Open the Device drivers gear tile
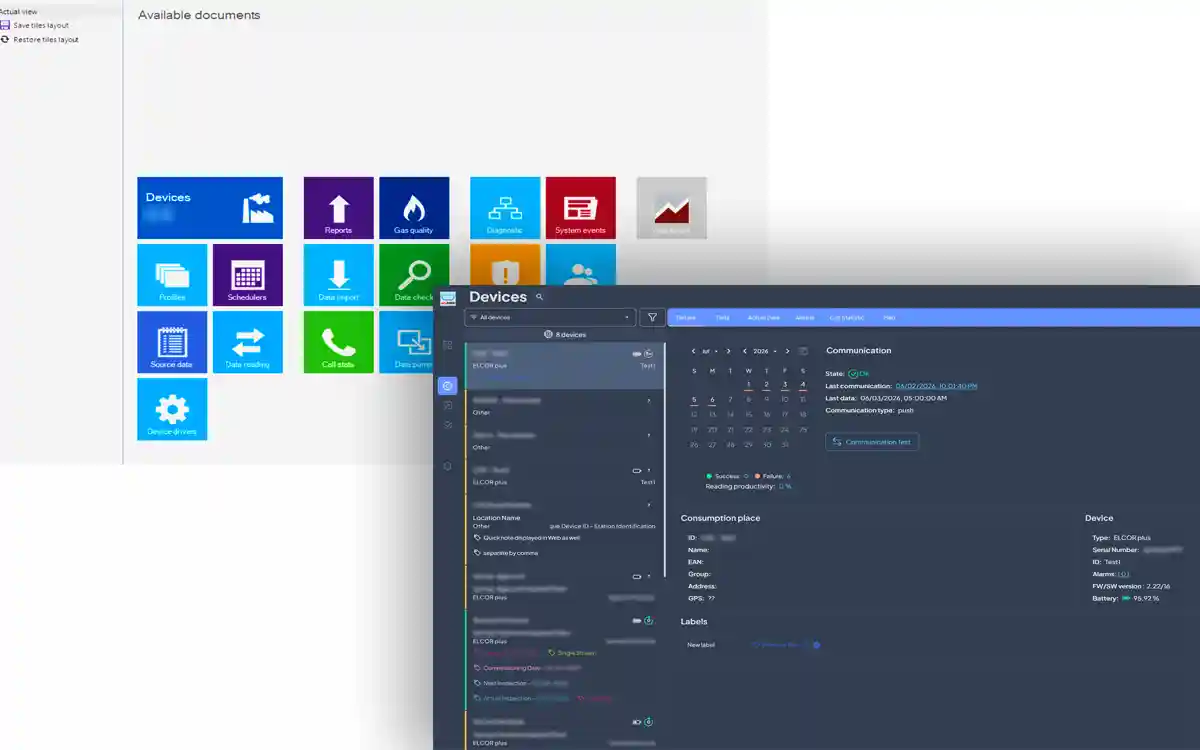 (172, 409)
